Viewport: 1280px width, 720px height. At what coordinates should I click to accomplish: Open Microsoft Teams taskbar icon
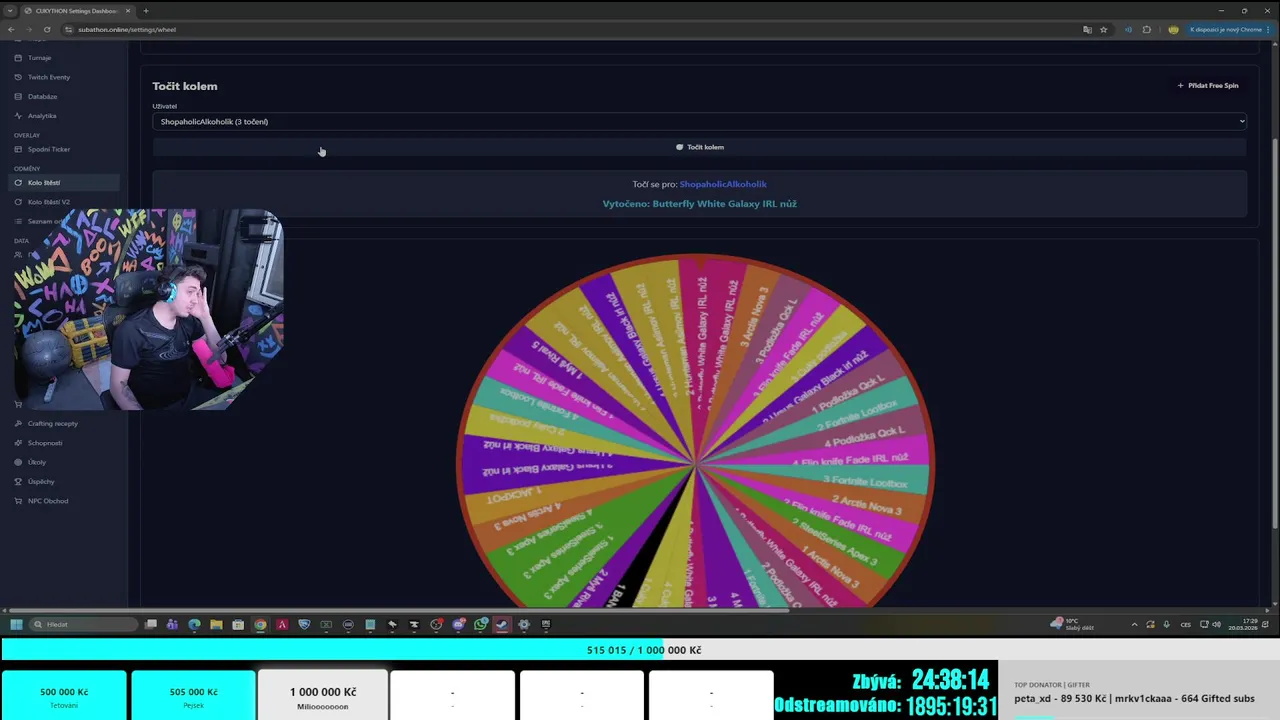[x=172, y=624]
